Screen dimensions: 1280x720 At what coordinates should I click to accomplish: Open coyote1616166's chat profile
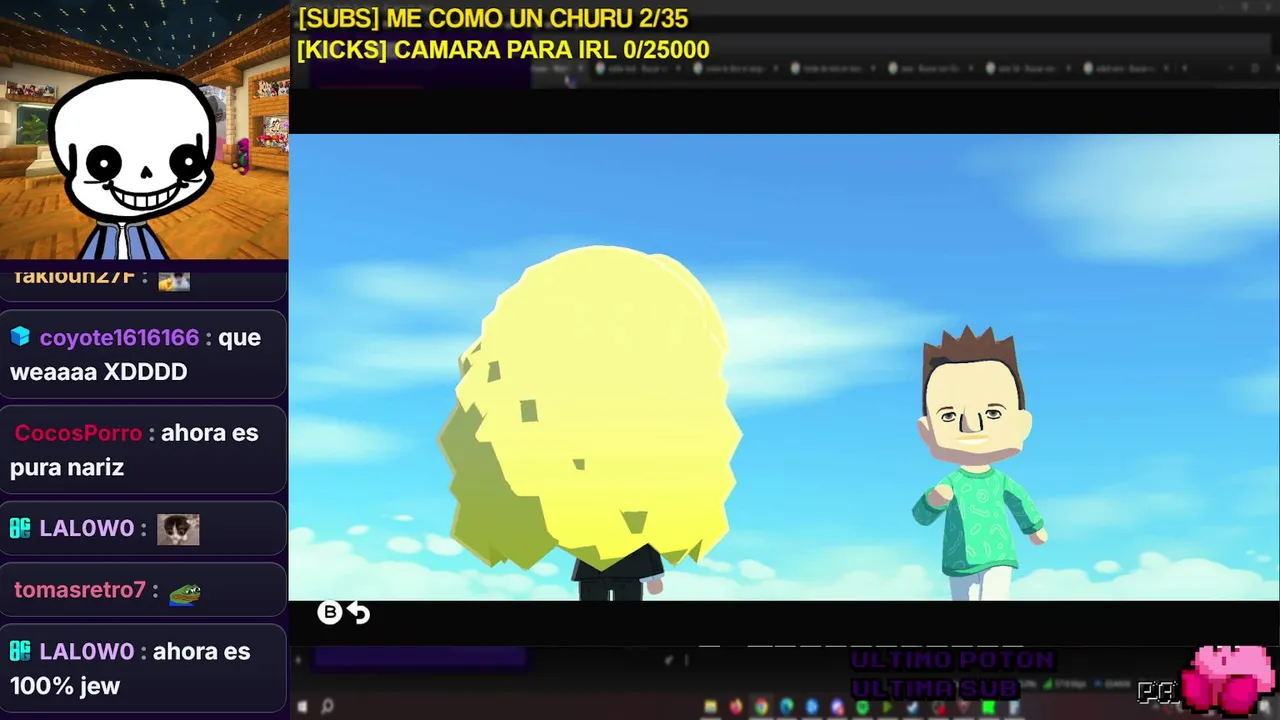click(119, 338)
